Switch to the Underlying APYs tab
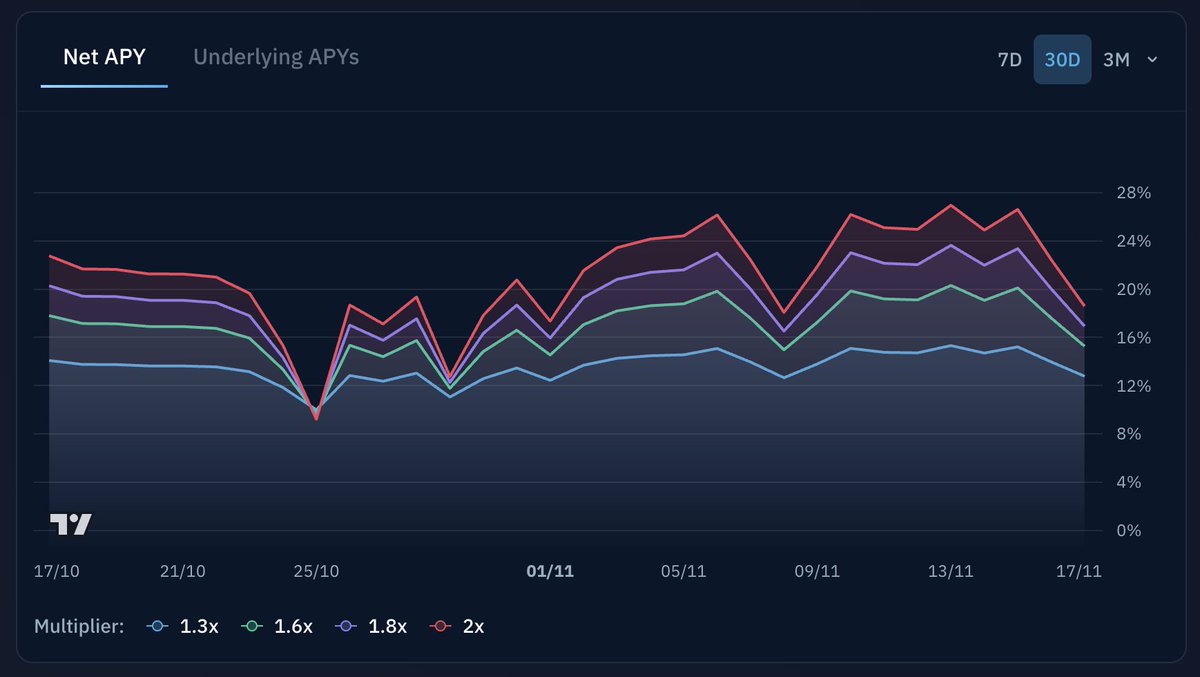The height and width of the screenshot is (677, 1200). tap(275, 57)
